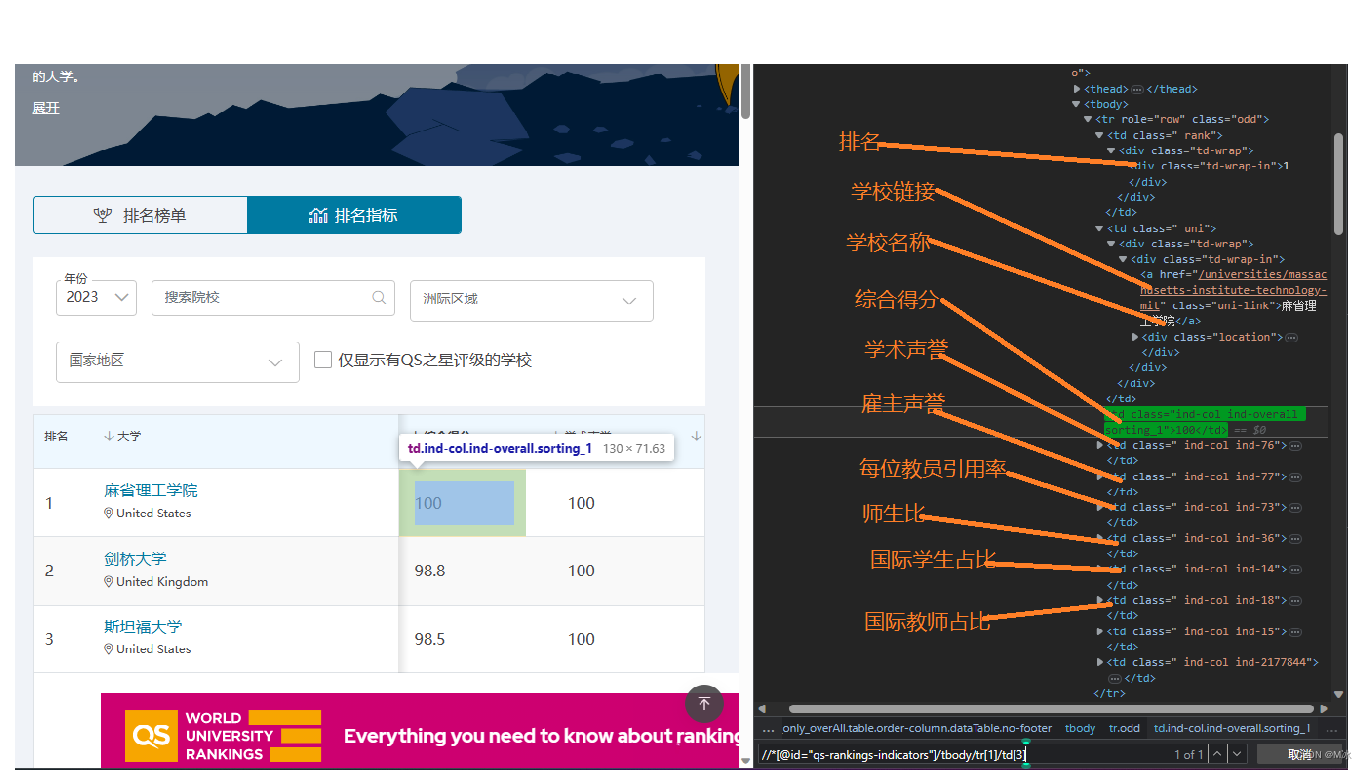
Task: Click the 98.5 score for 斯坦福大学
Action: click(430, 639)
